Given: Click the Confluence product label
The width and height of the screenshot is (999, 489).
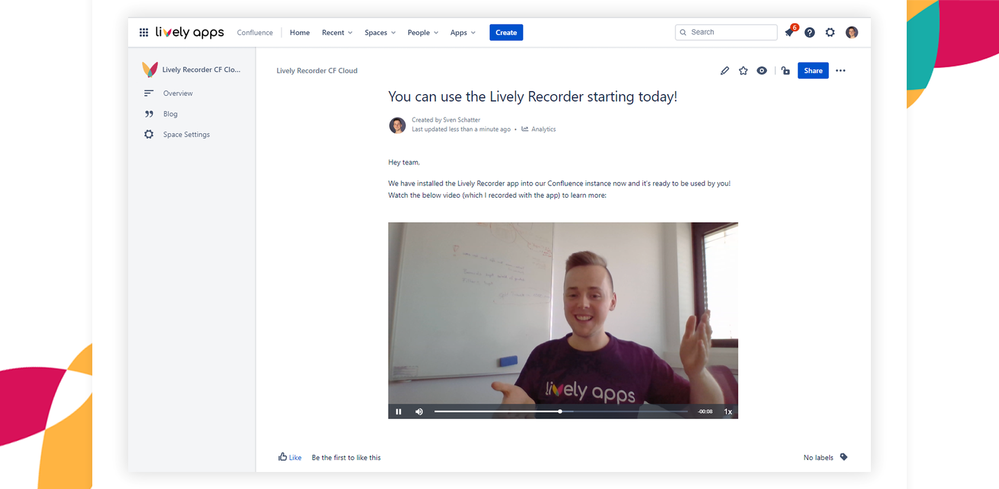Looking at the screenshot, I should tap(255, 32).
